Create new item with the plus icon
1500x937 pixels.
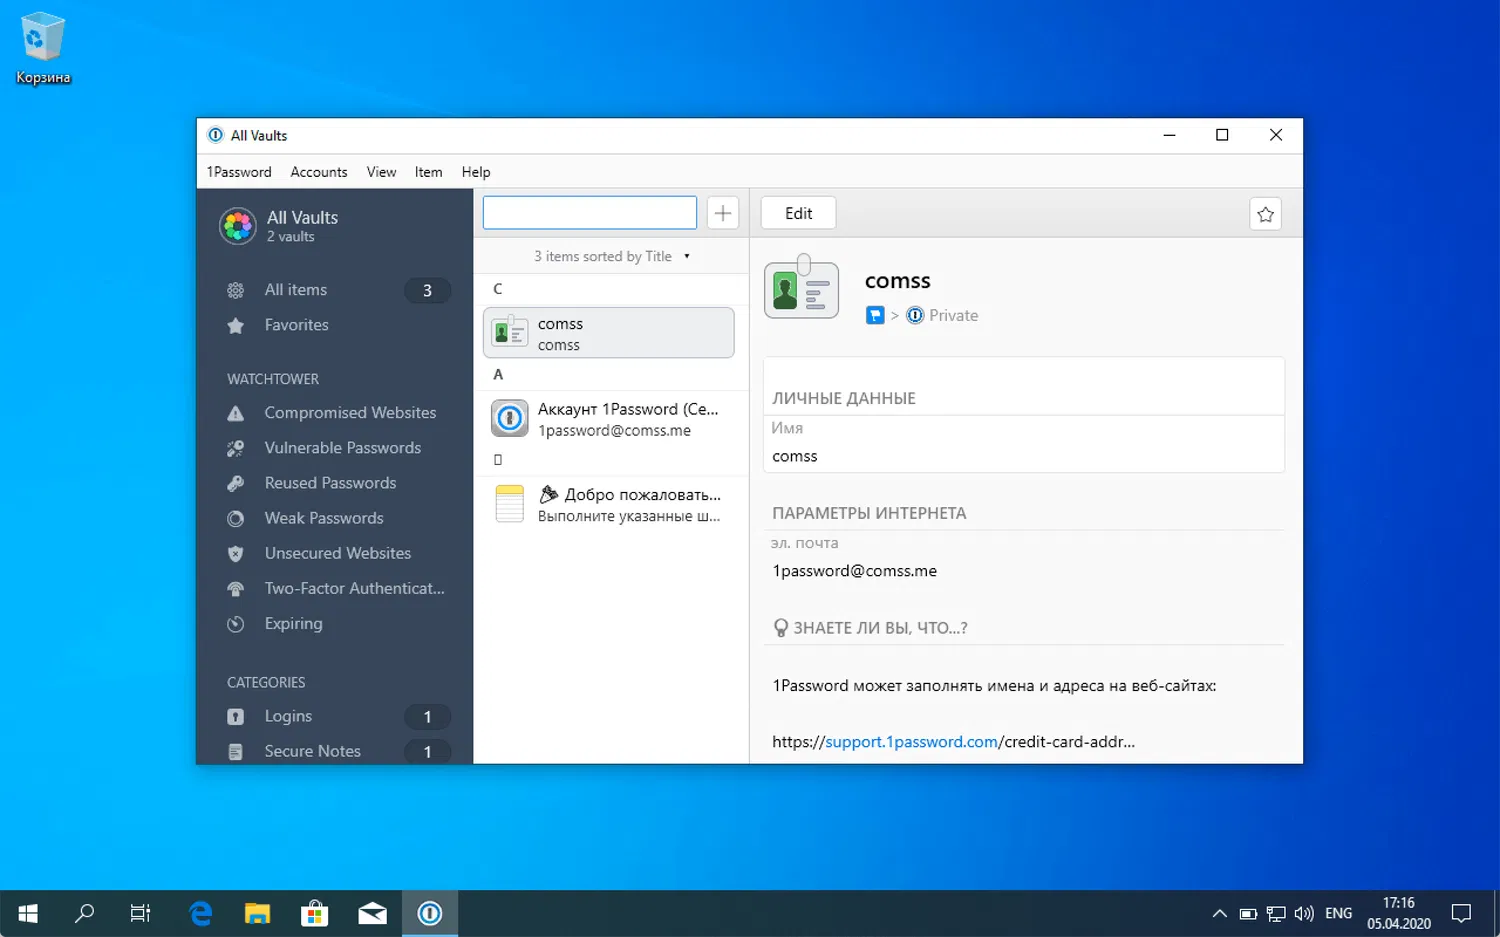point(723,212)
